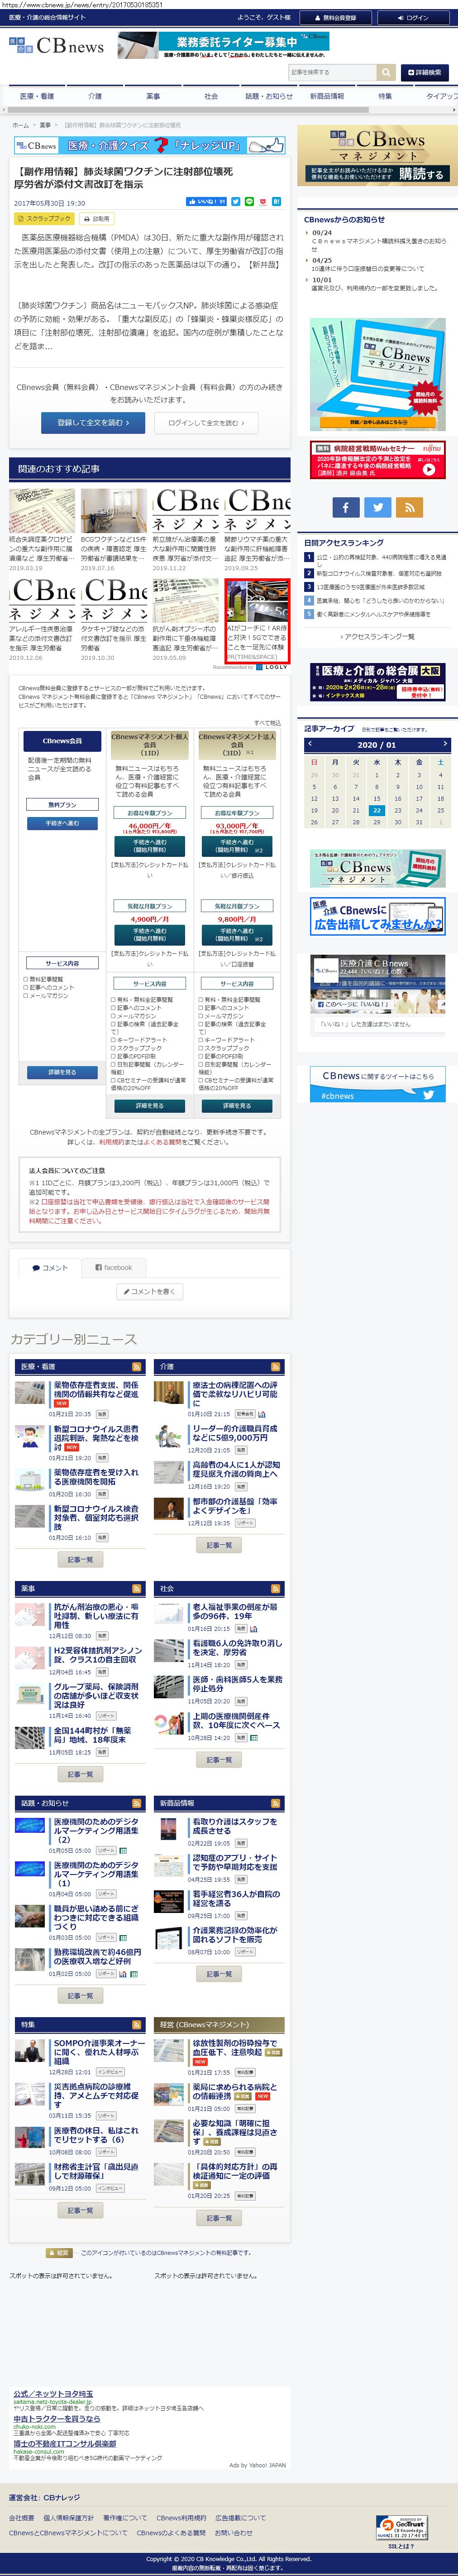This screenshot has width=458, height=2576.
Task: Select date 22 in the 2020/01 calendar
Action: click(377, 810)
